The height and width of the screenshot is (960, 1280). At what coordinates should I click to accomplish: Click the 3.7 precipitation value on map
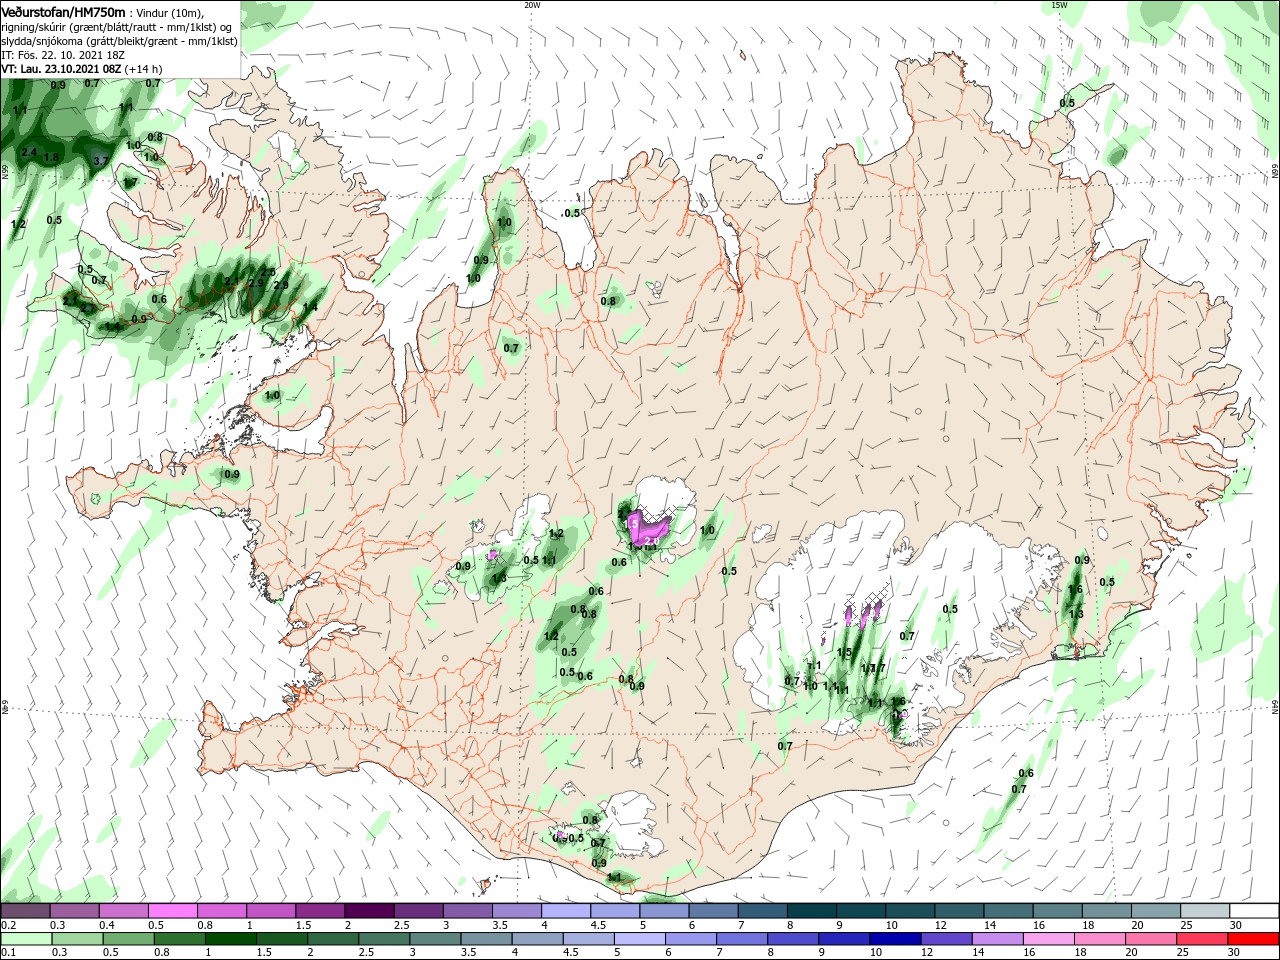(100, 160)
